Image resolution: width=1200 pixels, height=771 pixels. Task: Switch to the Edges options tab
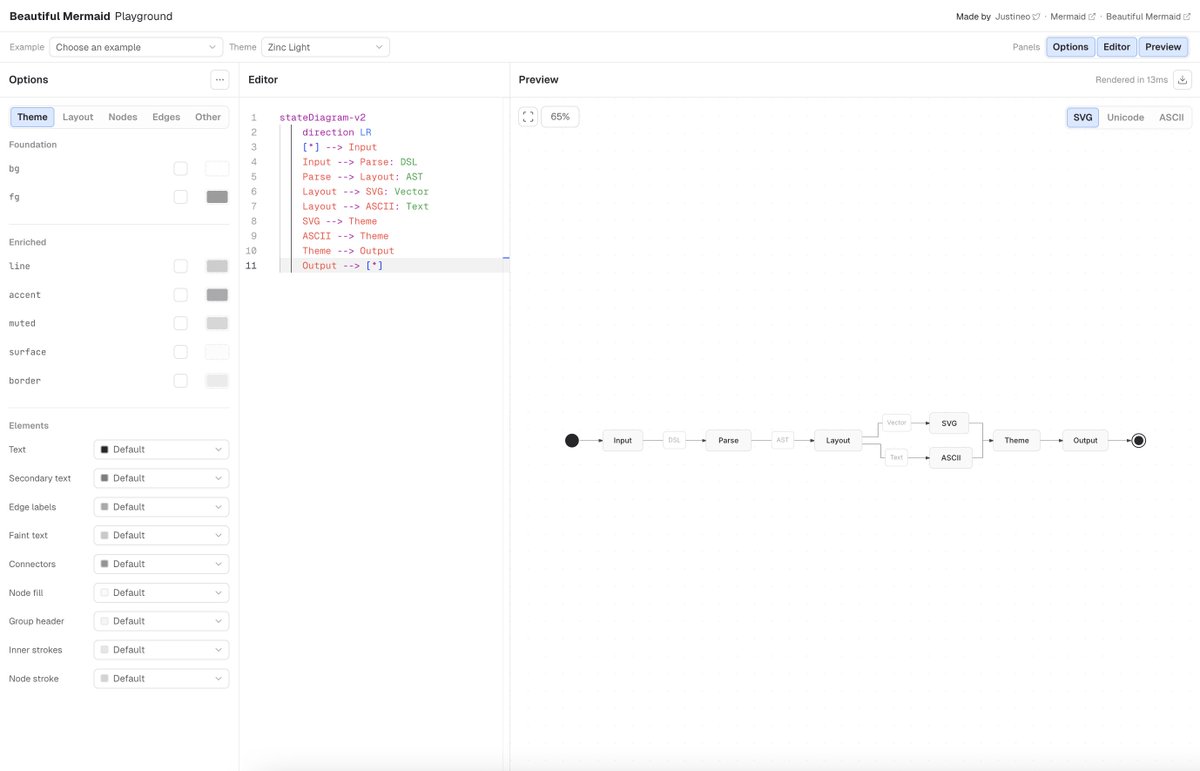pyautogui.click(x=166, y=117)
